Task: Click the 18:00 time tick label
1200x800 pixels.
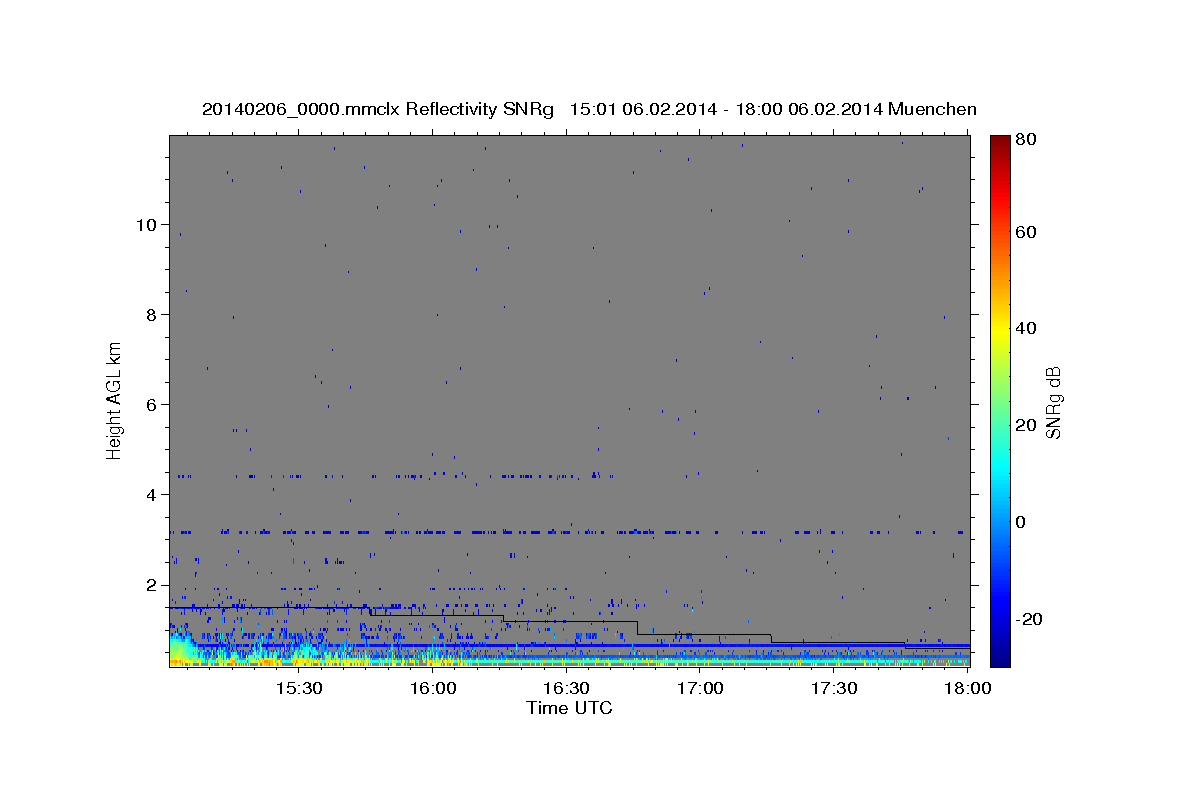Action: pyautogui.click(x=968, y=689)
